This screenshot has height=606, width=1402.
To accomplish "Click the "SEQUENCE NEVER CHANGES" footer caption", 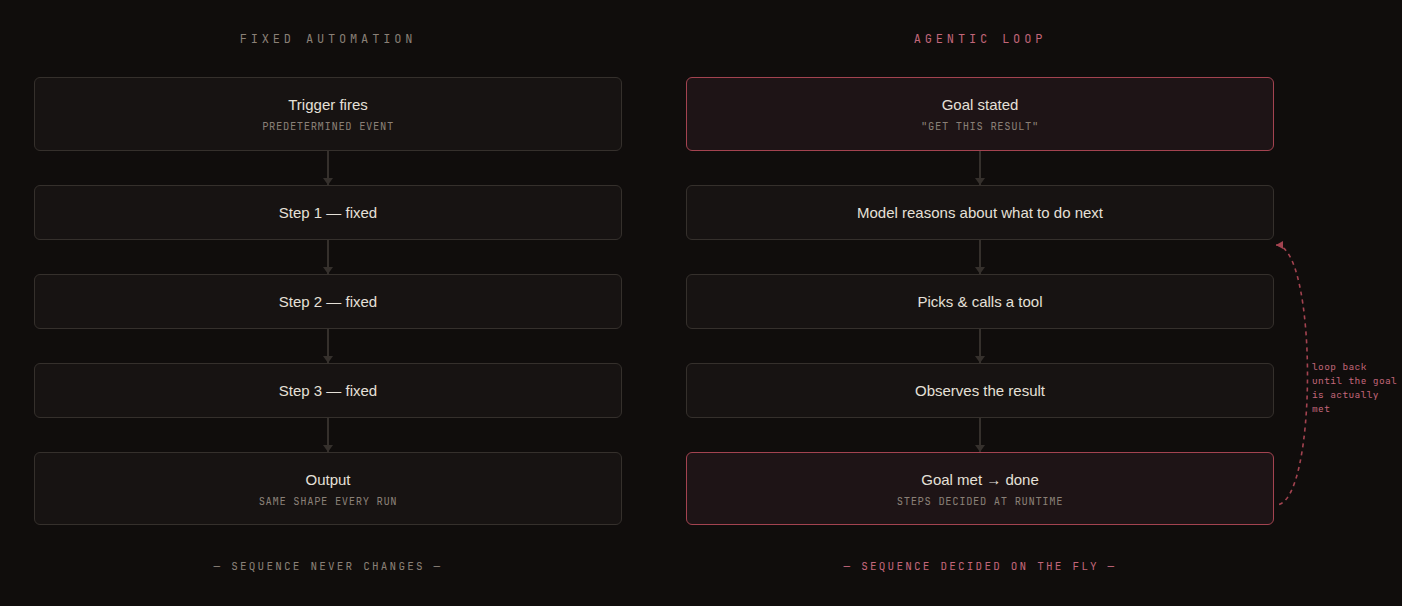I will tap(327, 567).
